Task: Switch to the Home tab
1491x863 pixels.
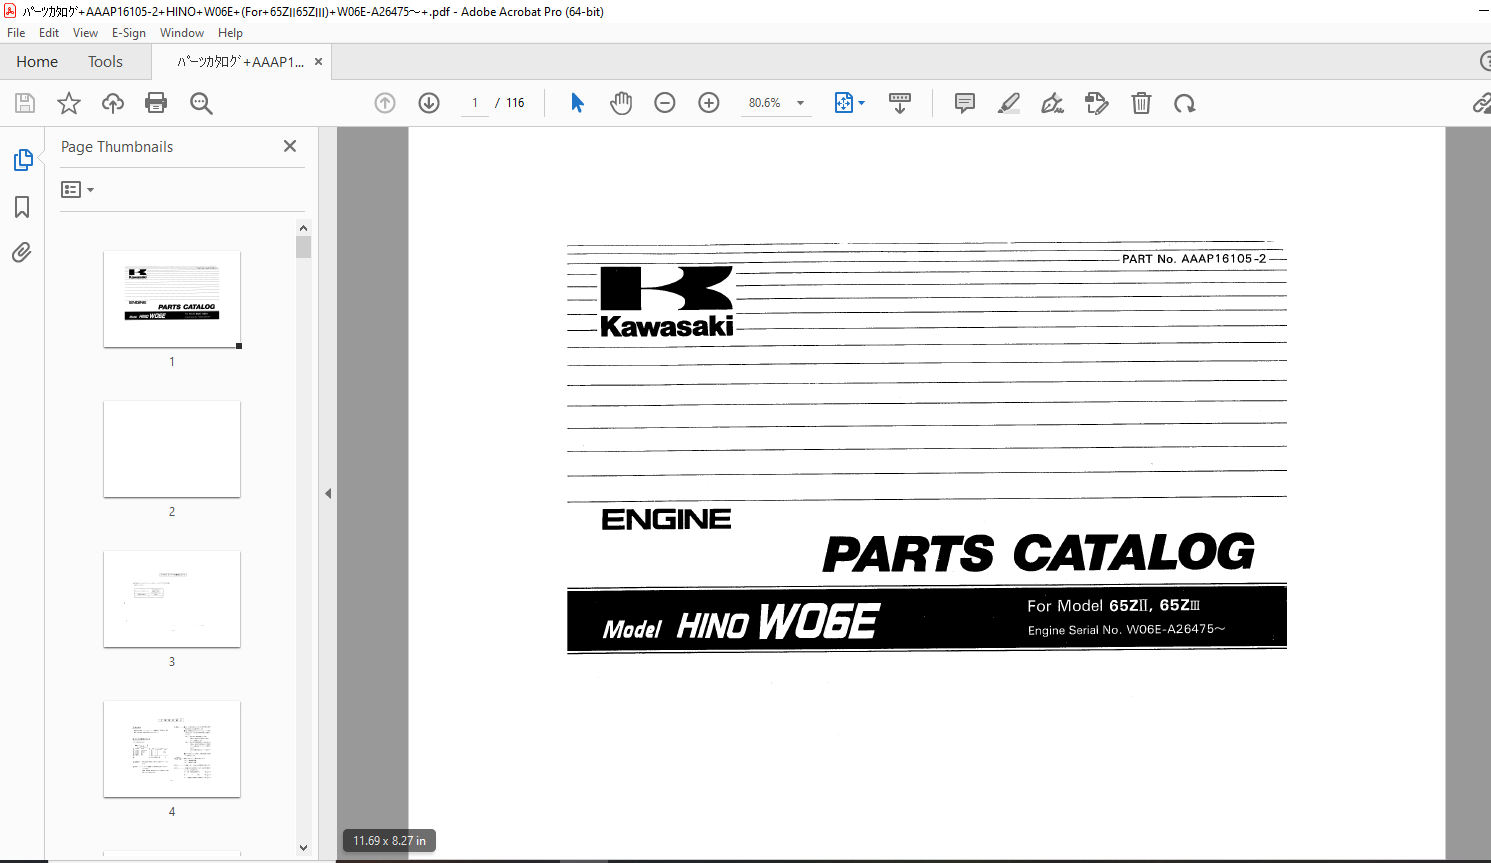Action: (37, 62)
